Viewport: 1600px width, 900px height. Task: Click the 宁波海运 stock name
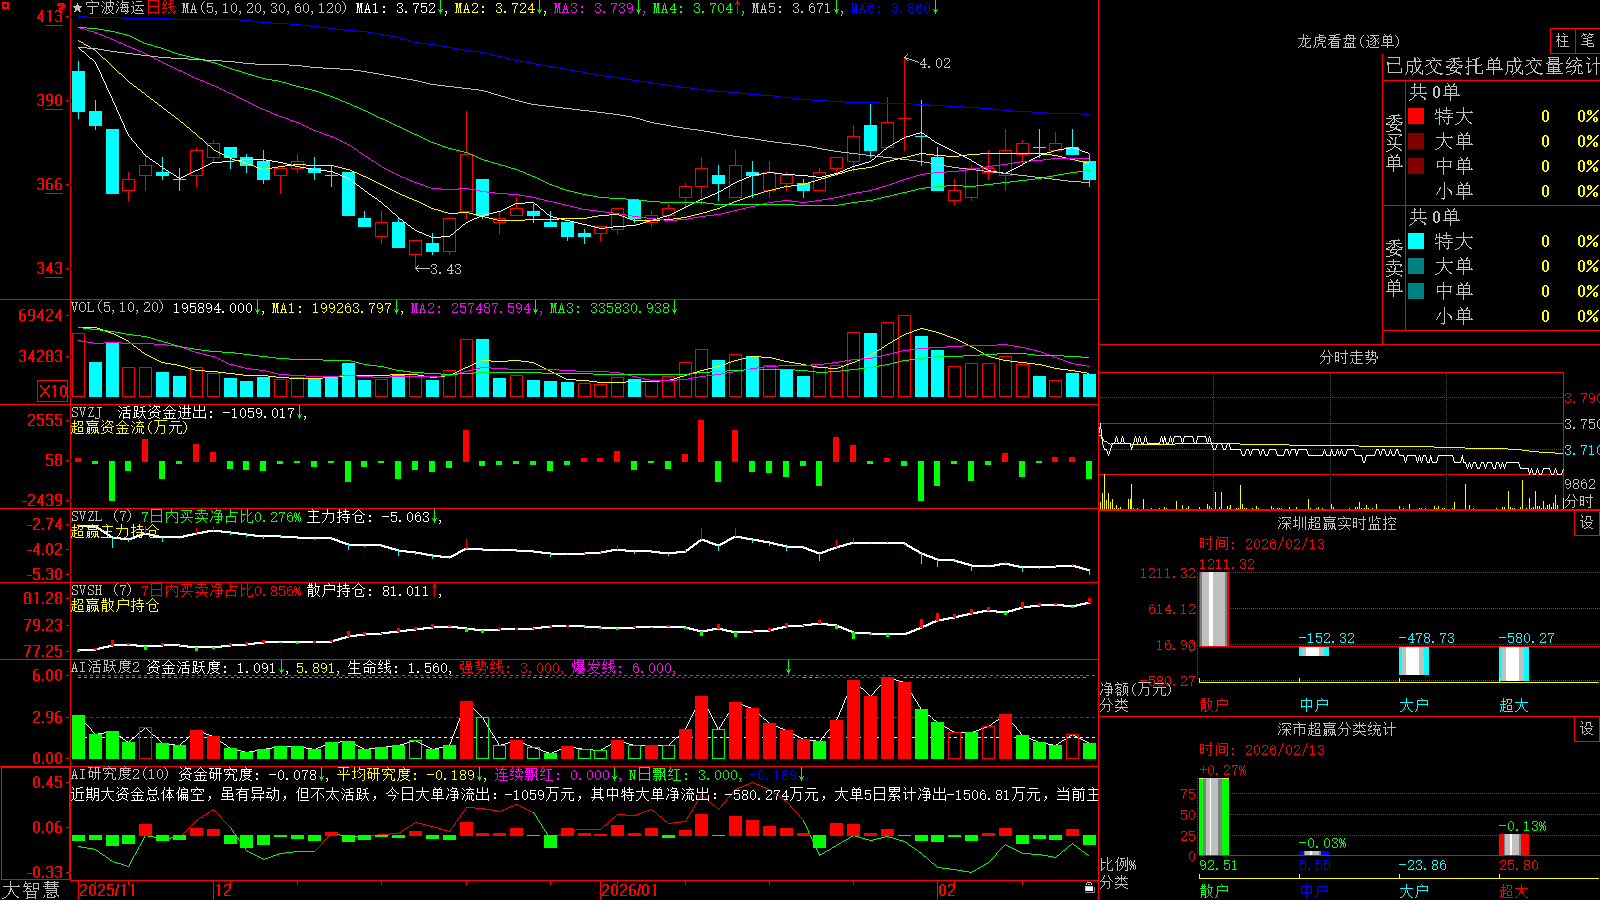(115, 8)
